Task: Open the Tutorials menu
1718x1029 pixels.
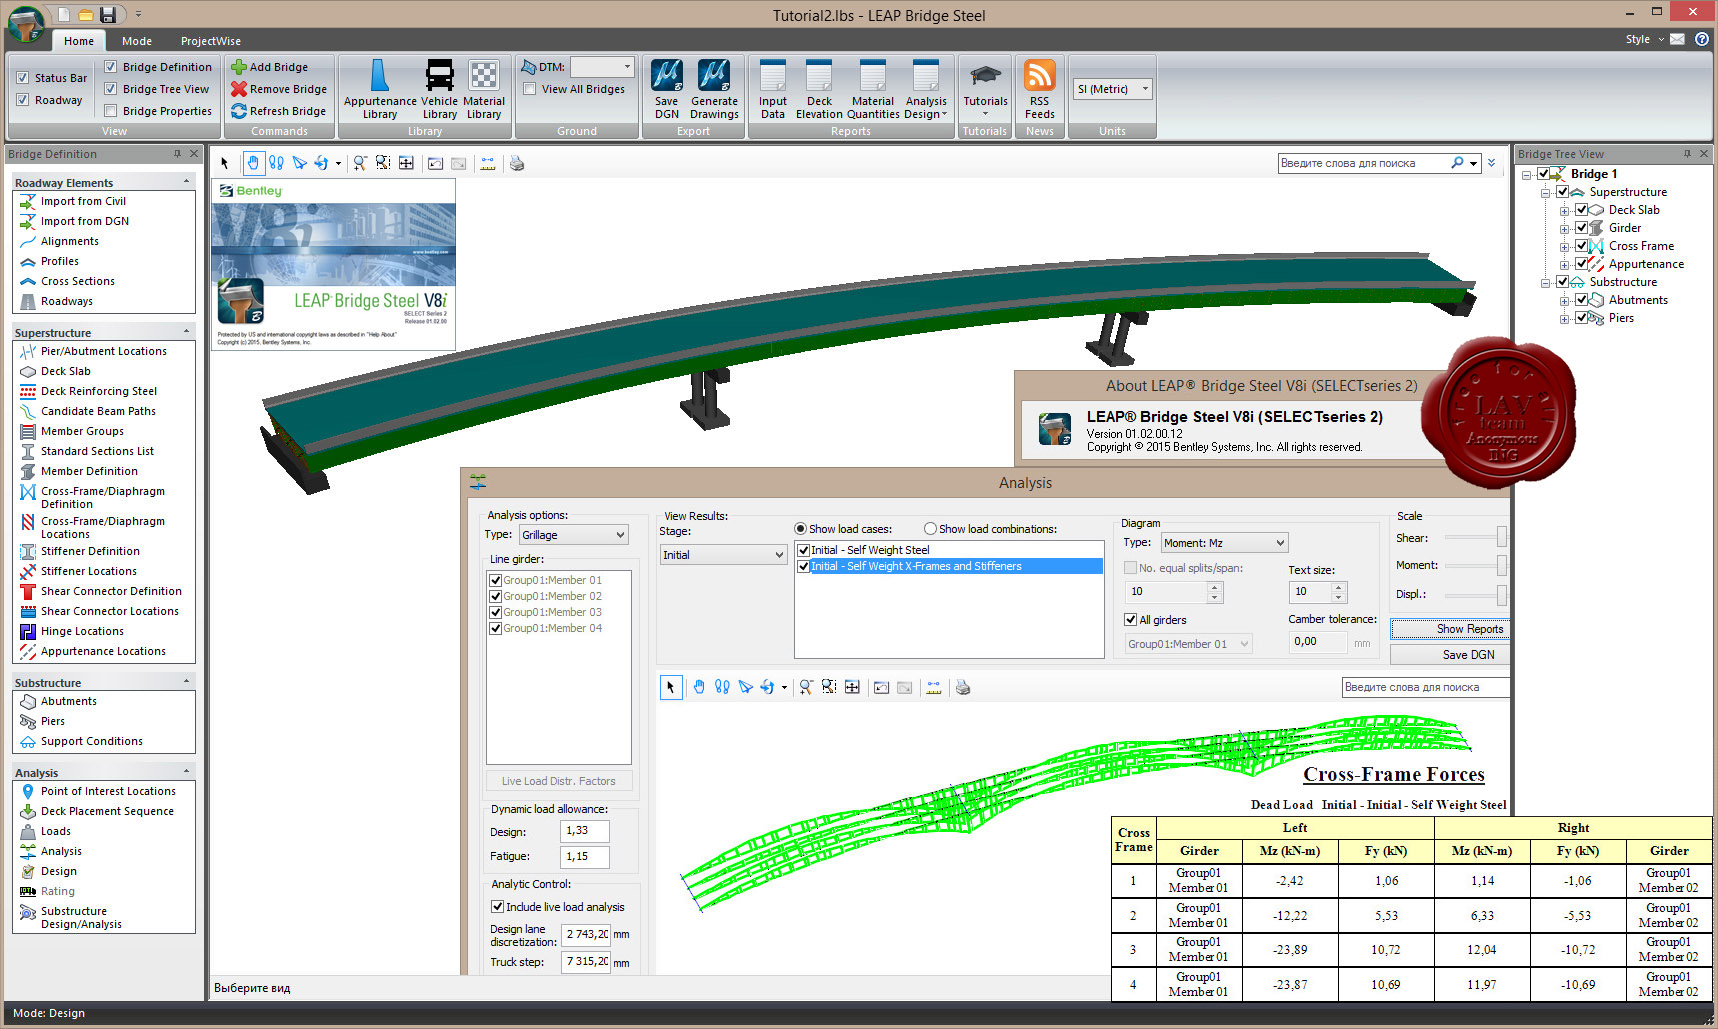Action: [985, 88]
